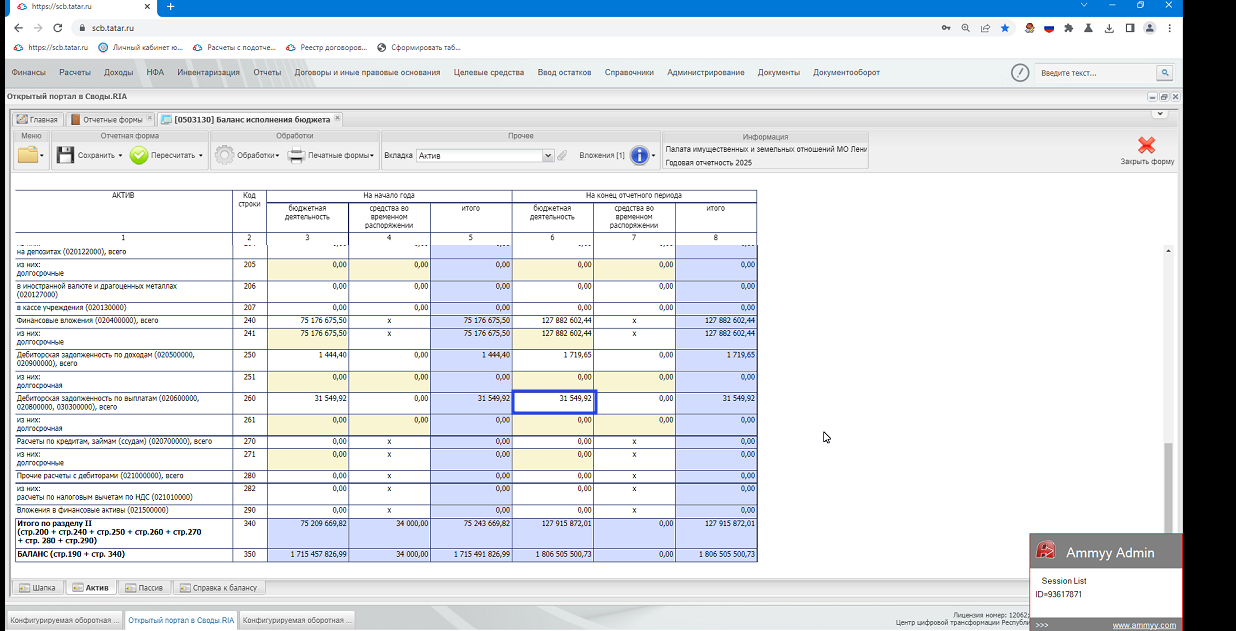Open the Меню folder dropdown
The width and height of the screenshot is (1236, 631).
pyautogui.click(x=30, y=155)
